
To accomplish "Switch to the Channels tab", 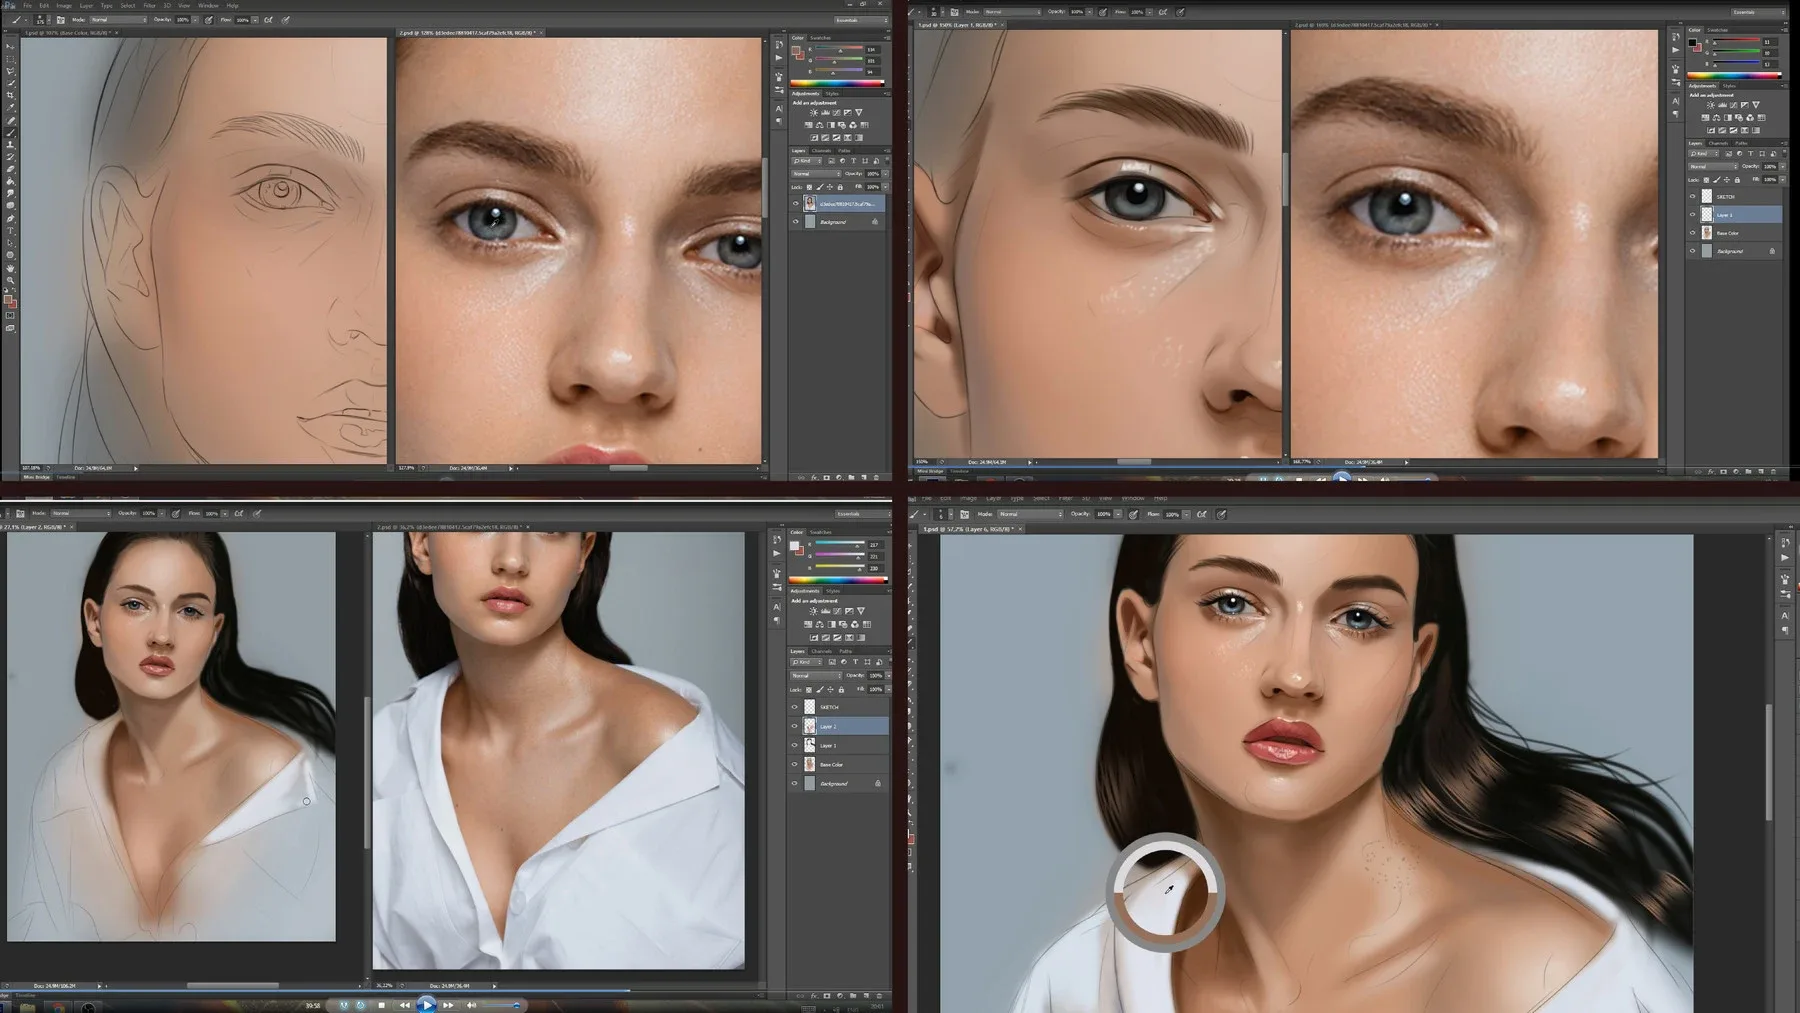I will point(820,651).
